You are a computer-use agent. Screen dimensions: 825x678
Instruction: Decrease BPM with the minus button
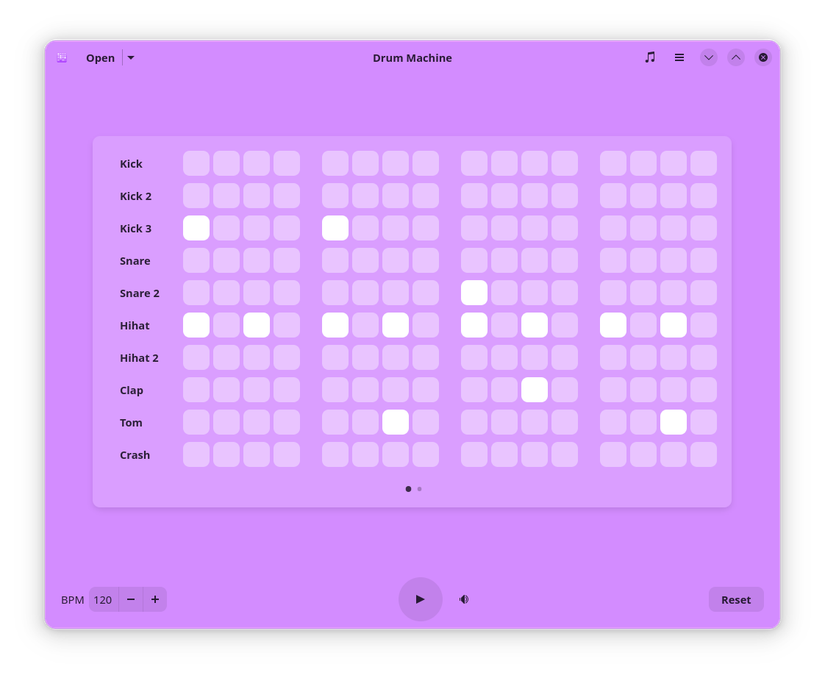(x=131, y=599)
